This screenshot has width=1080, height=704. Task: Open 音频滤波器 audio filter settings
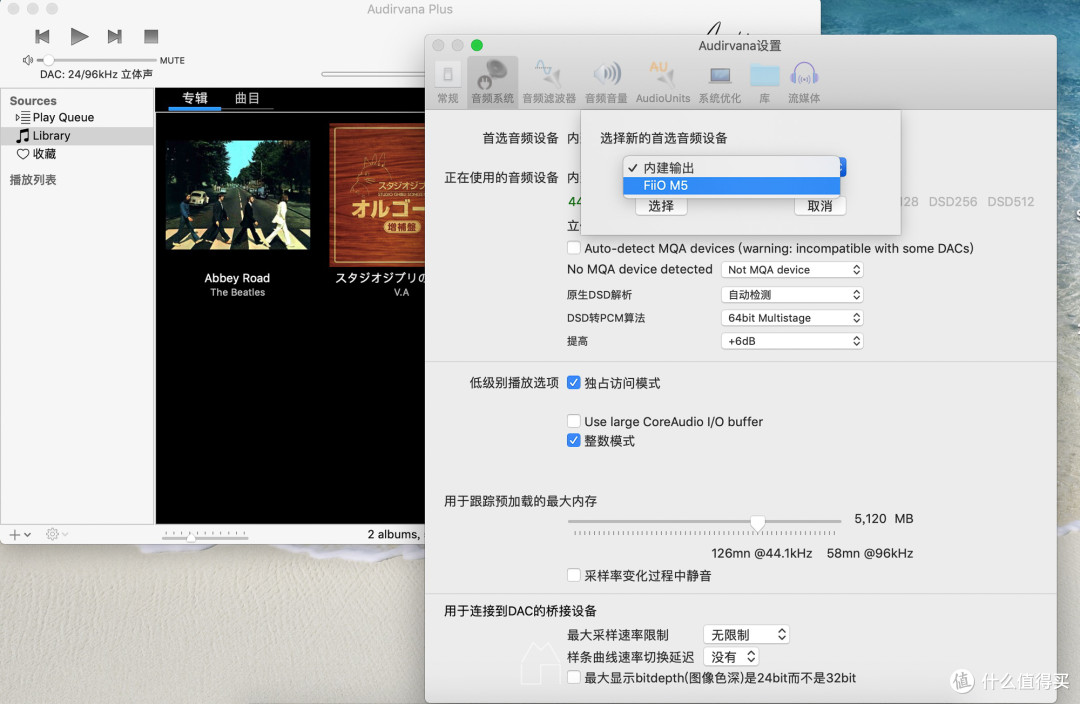pyautogui.click(x=549, y=83)
